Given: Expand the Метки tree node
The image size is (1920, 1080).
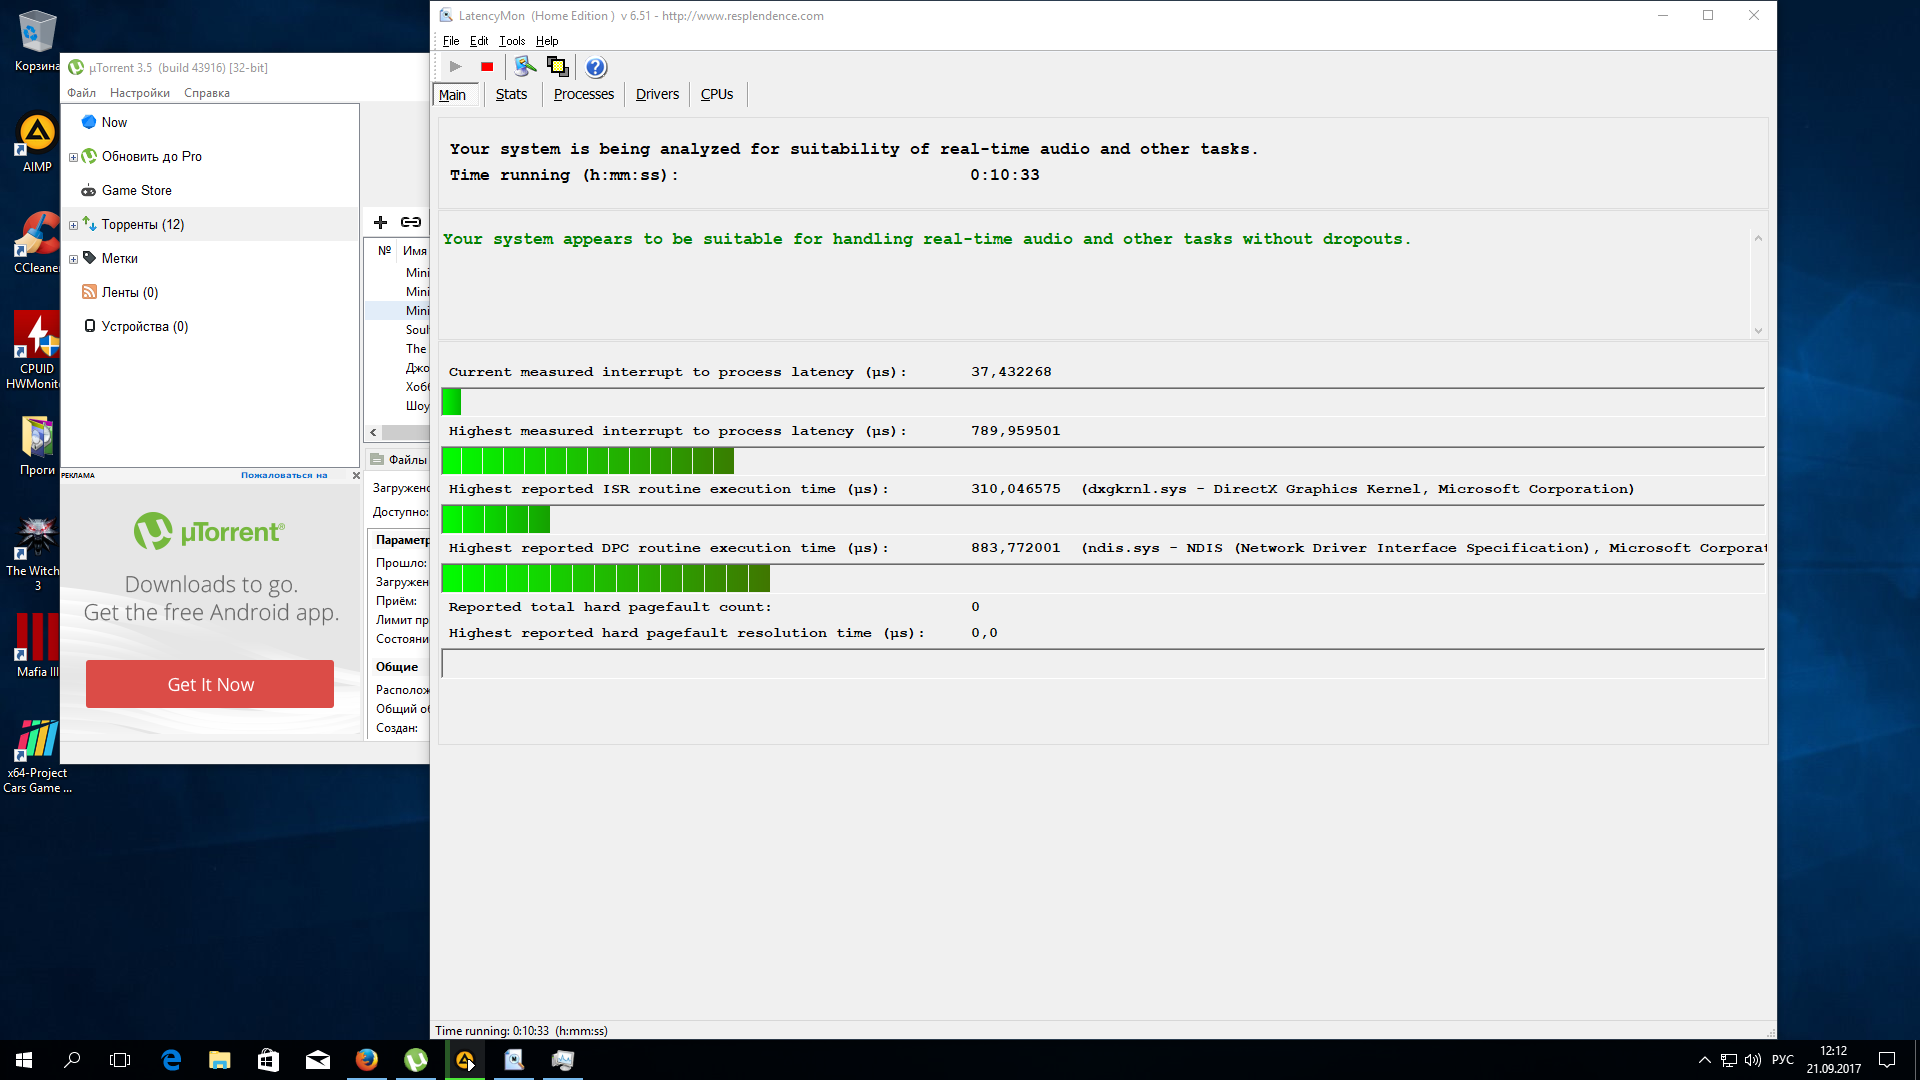Looking at the screenshot, I should click(x=73, y=259).
